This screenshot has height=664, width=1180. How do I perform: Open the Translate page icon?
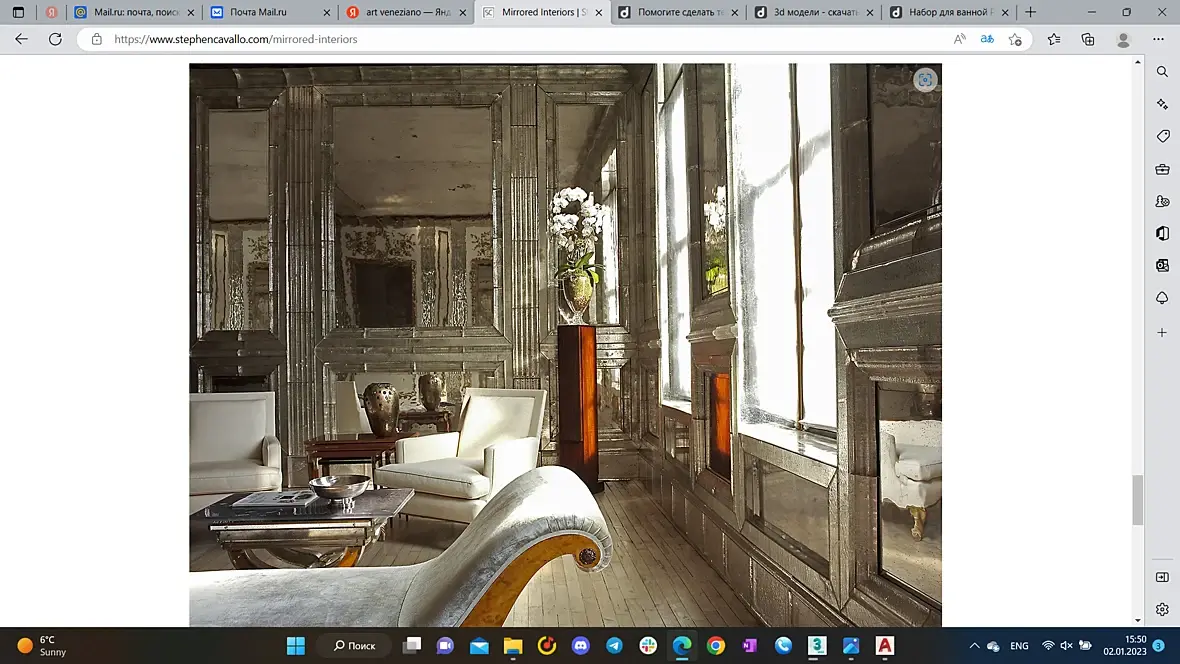click(x=987, y=39)
